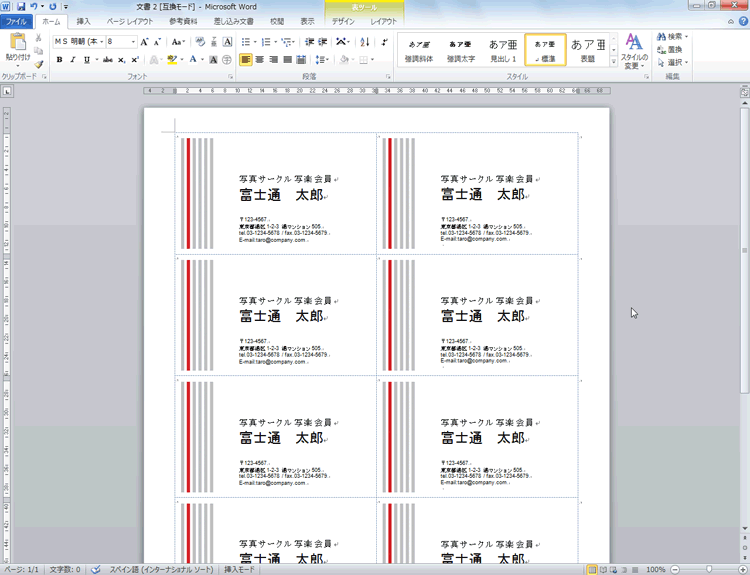Viewport: 750px width, 575px height.
Task: Toggle the left align button
Action: pos(245,60)
